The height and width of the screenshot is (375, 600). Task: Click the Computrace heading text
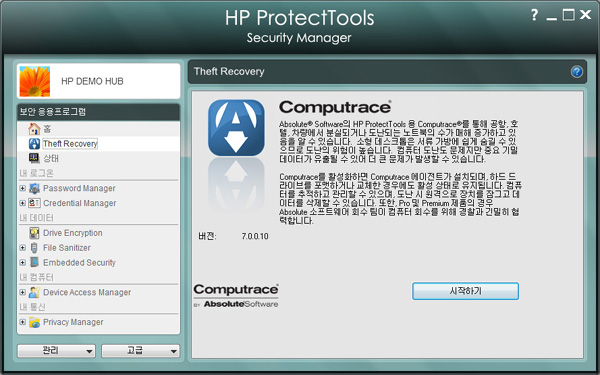click(335, 107)
